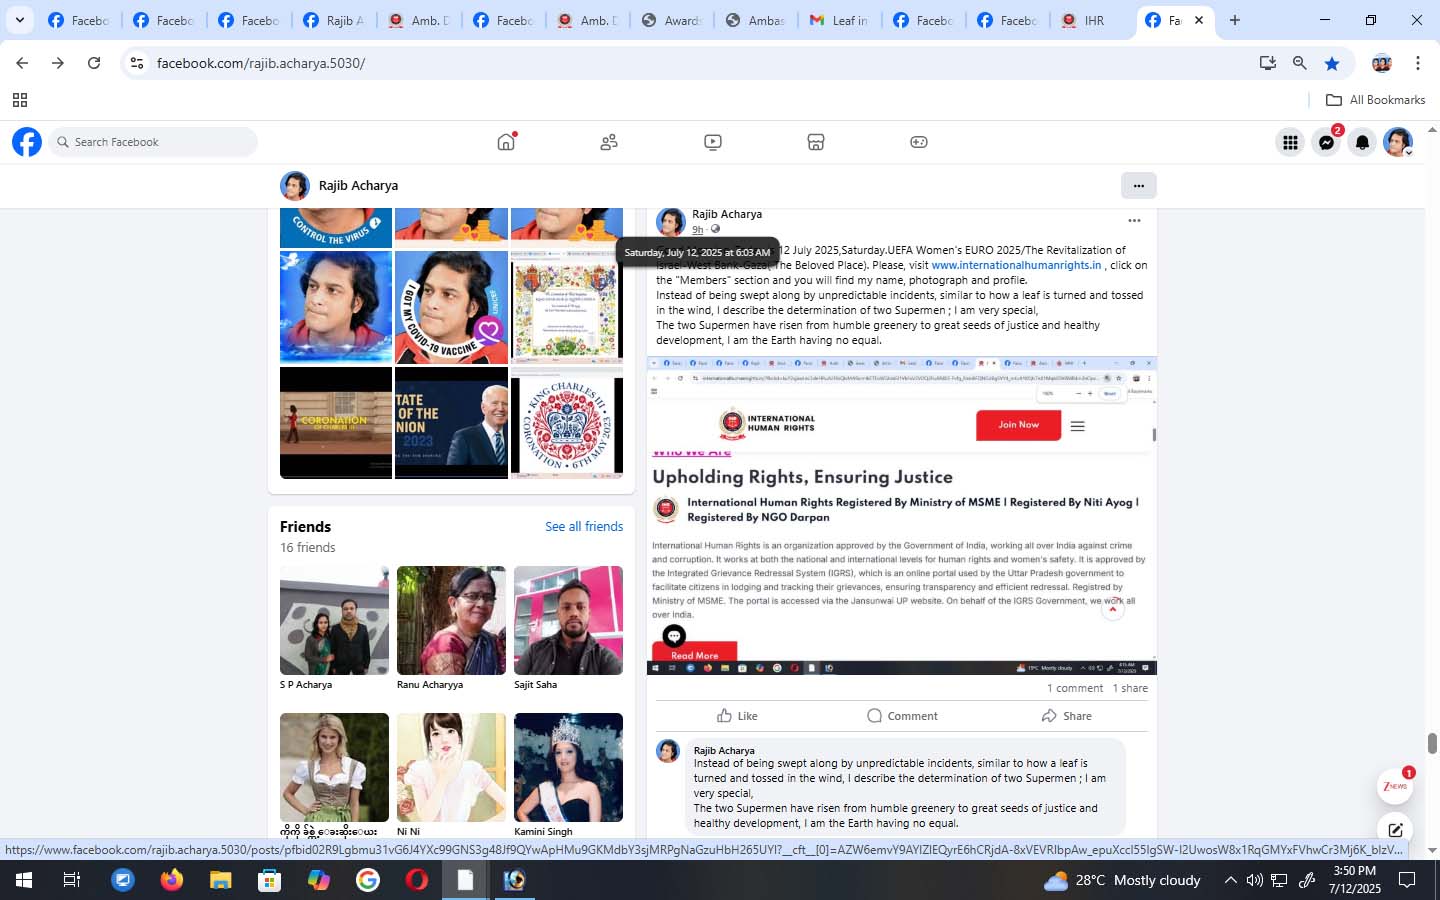Open Sajit Saha friend photo
The image size is (1440, 900).
(x=568, y=620)
